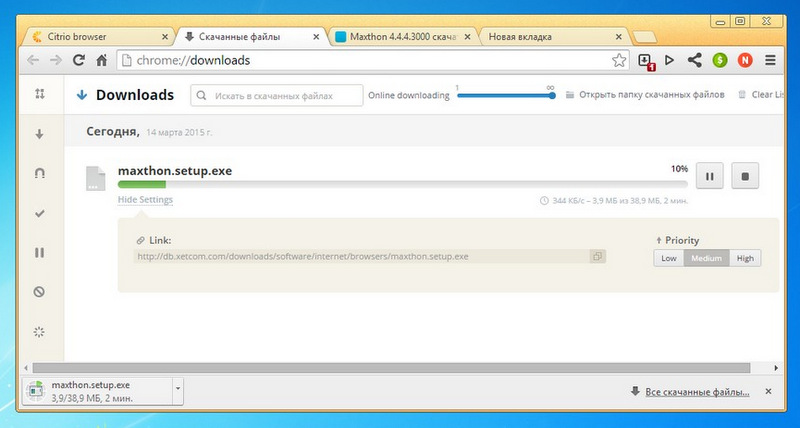The width and height of the screenshot is (800, 428).
Task: Go forward with the forward arrow
Action: [55, 60]
